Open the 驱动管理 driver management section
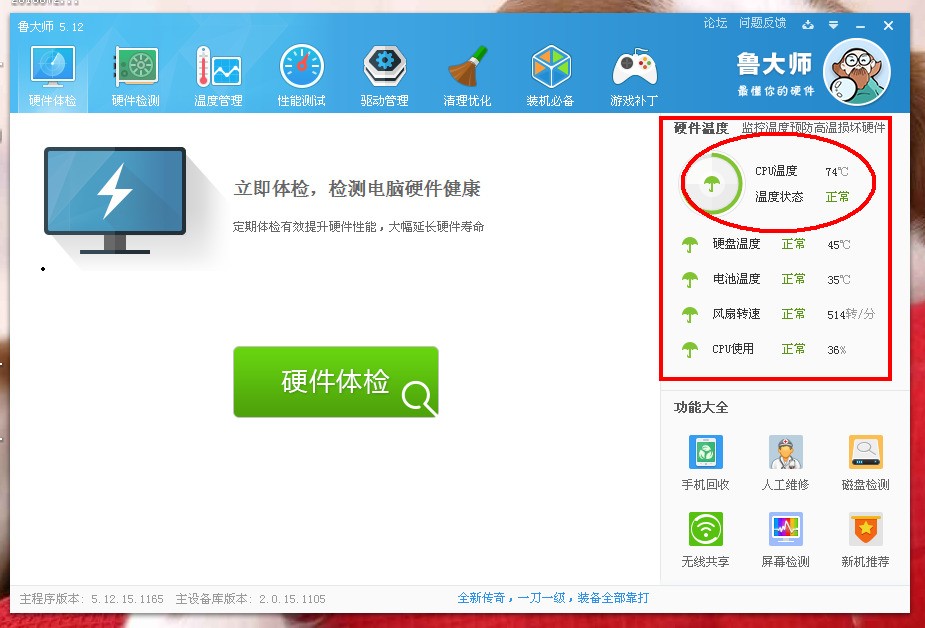This screenshot has width=925, height=628. [384, 77]
